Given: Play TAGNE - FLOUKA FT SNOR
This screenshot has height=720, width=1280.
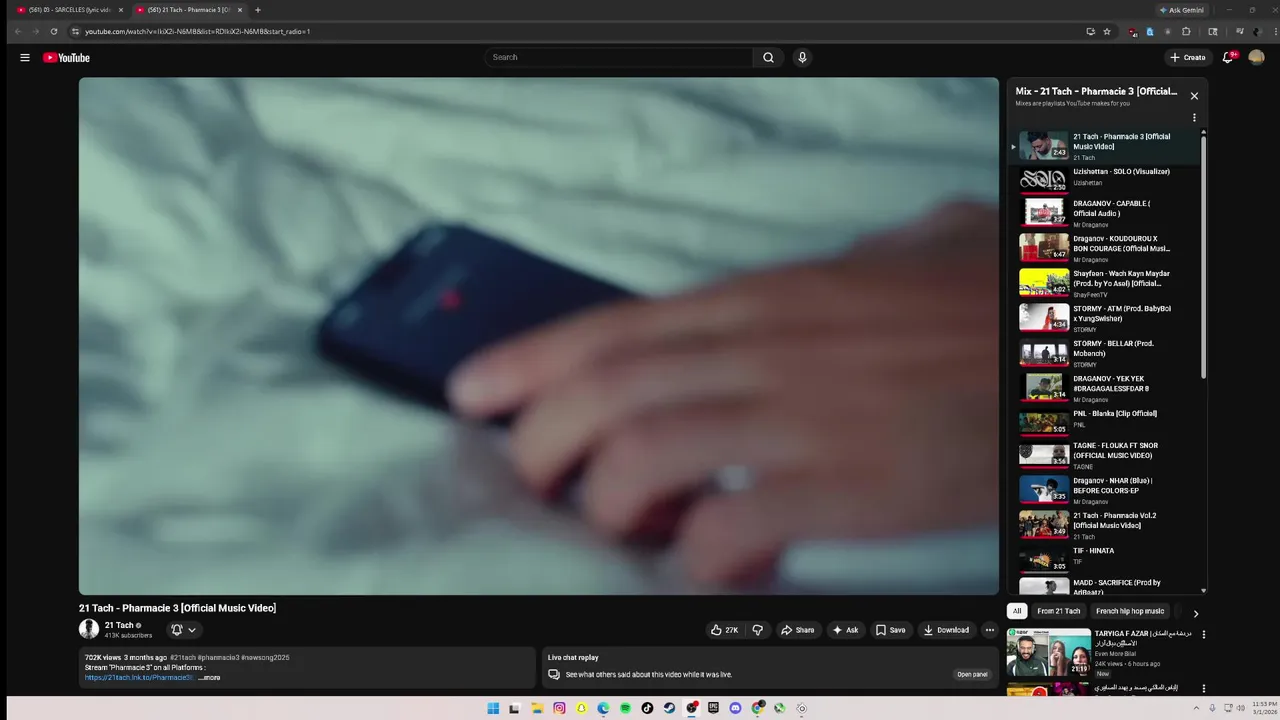Looking at the screenshot, I should (1105, 455).
